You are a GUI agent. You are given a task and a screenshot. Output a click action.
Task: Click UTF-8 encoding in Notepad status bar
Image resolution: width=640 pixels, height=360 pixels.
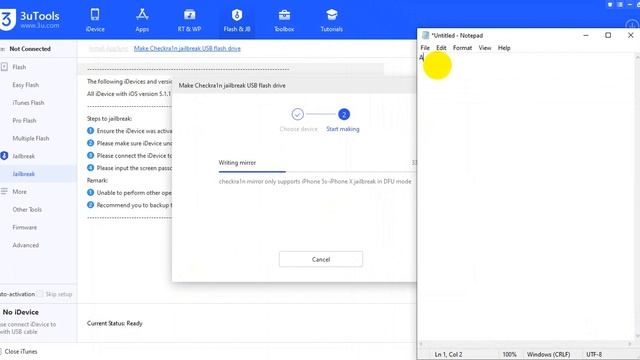click(x=594, y=354)
